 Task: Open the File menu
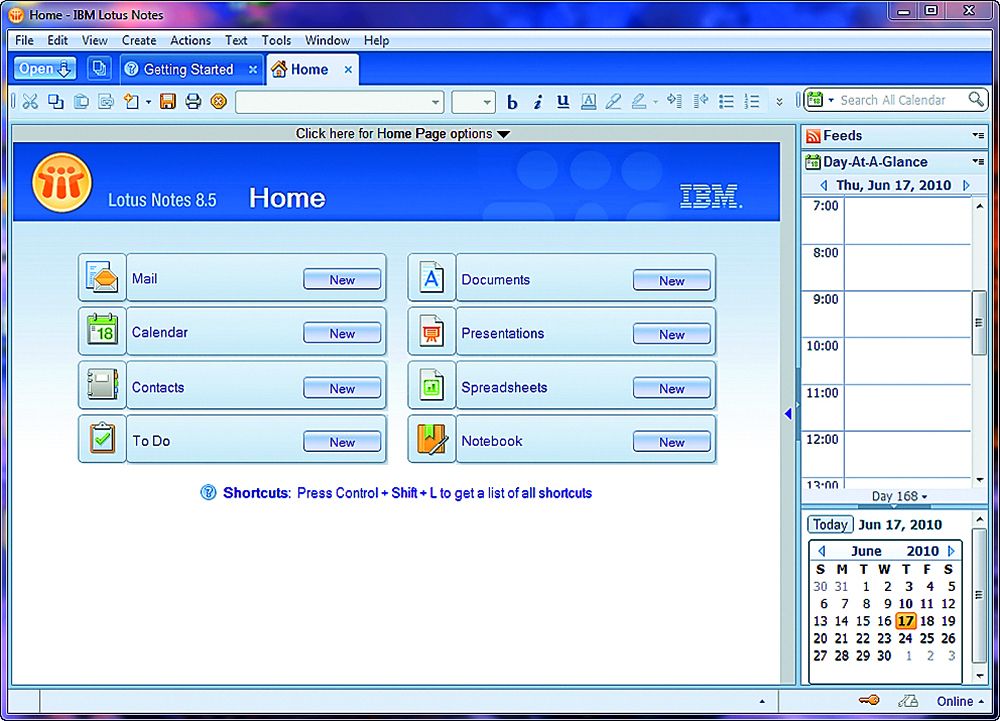pyautogui.click(x=24, y=40)
